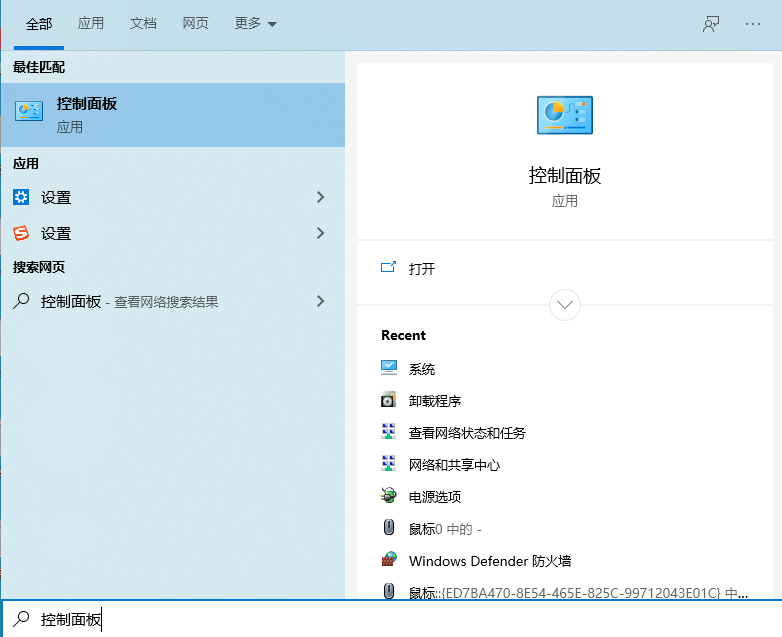Screen dimensions: 782x637
Task: Click the 卸载程序 icon
Action: coord(389,400)
